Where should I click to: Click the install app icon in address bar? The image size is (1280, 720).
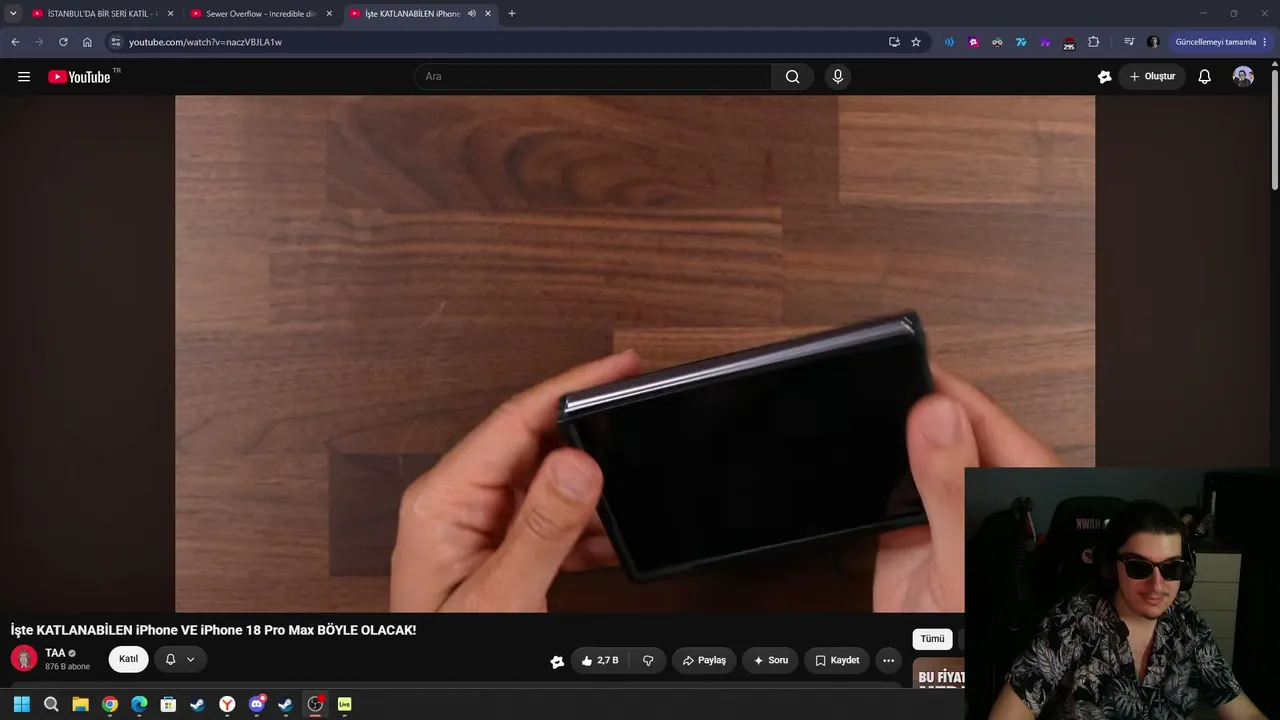[x=894, y=42]
